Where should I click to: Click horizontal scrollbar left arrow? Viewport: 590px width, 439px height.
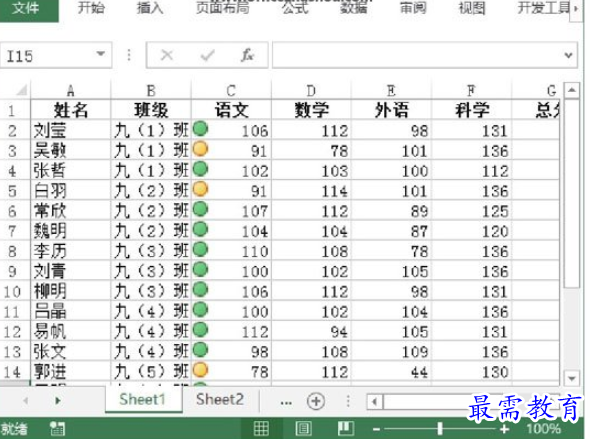coord(375,401)
